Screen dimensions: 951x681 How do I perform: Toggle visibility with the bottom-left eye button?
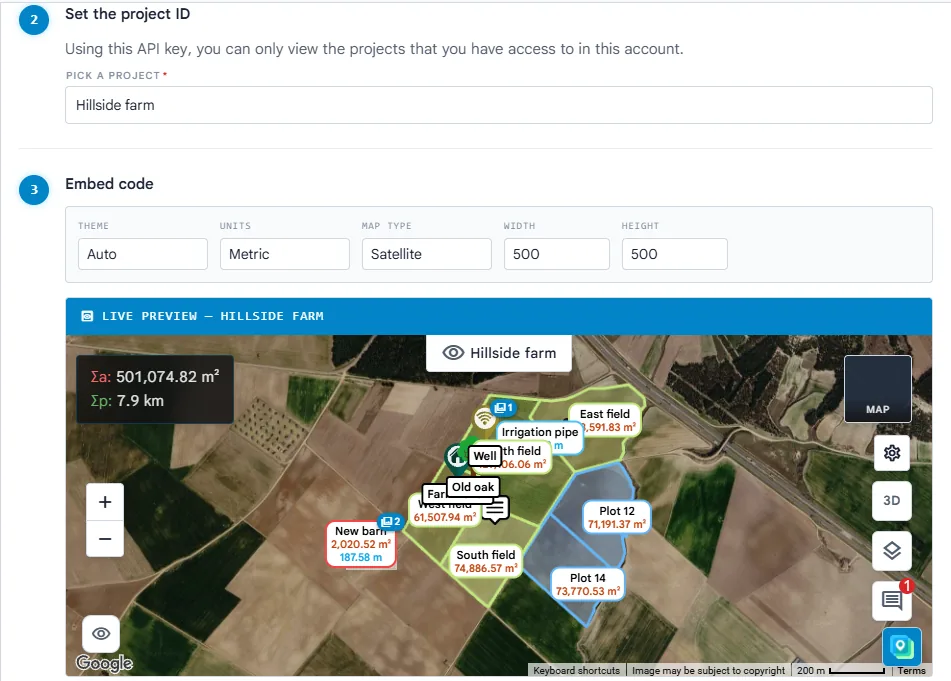[101, 634]
